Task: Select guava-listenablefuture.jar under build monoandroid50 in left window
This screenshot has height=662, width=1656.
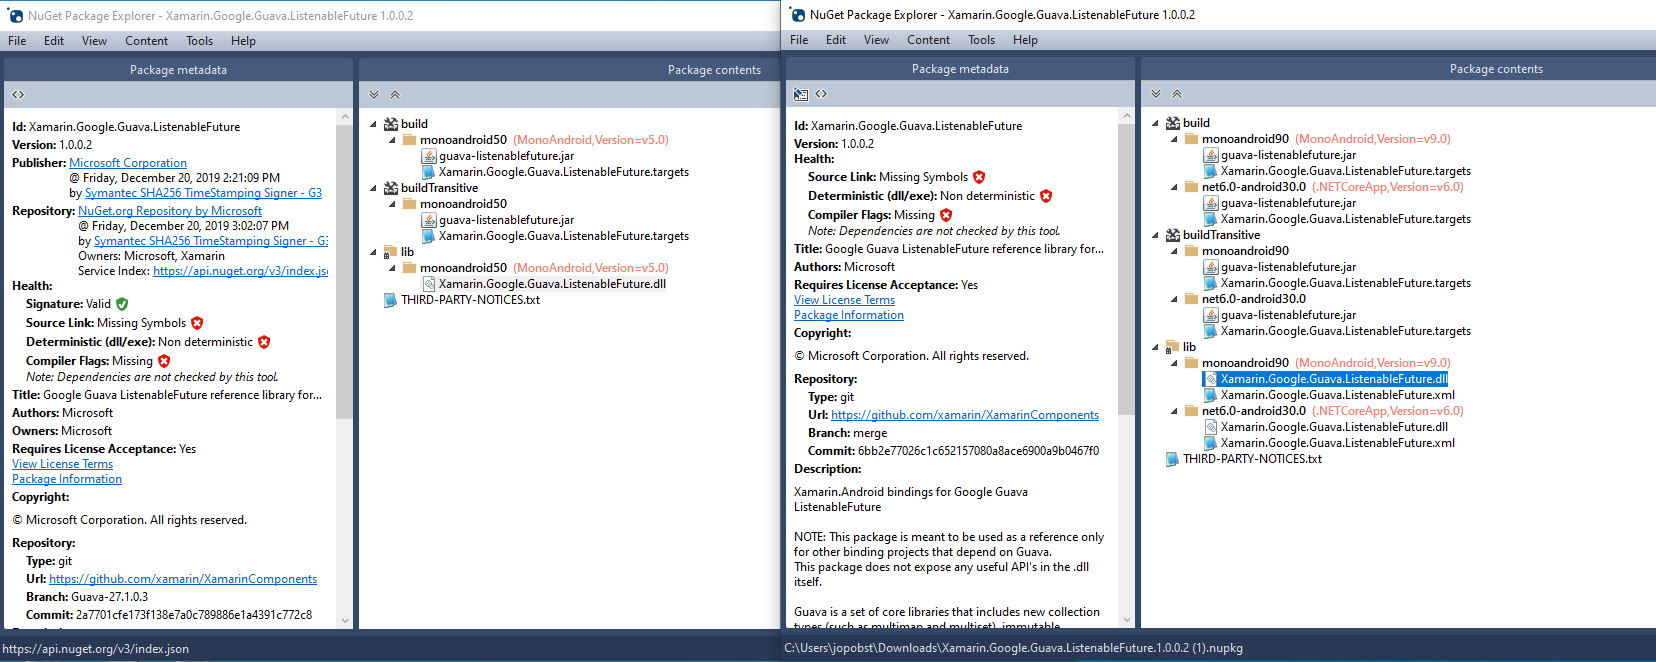Action: [506, 156]
